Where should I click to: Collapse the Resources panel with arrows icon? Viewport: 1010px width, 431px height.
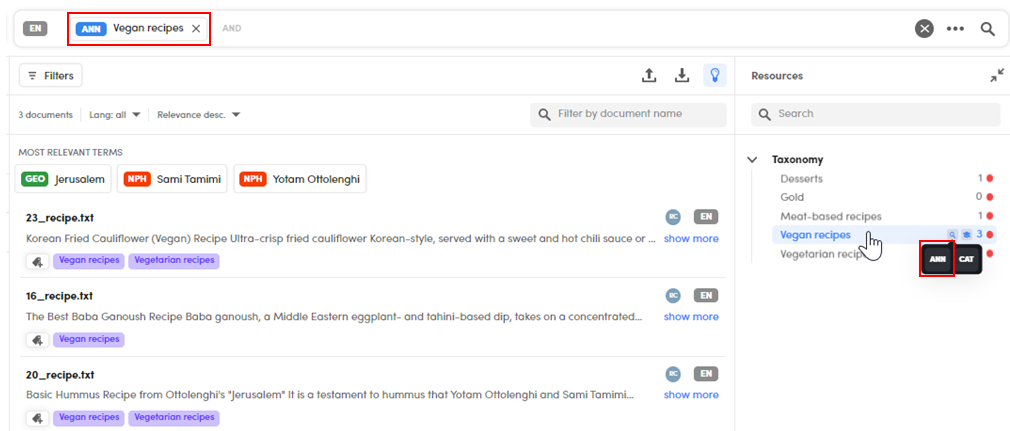997,75
